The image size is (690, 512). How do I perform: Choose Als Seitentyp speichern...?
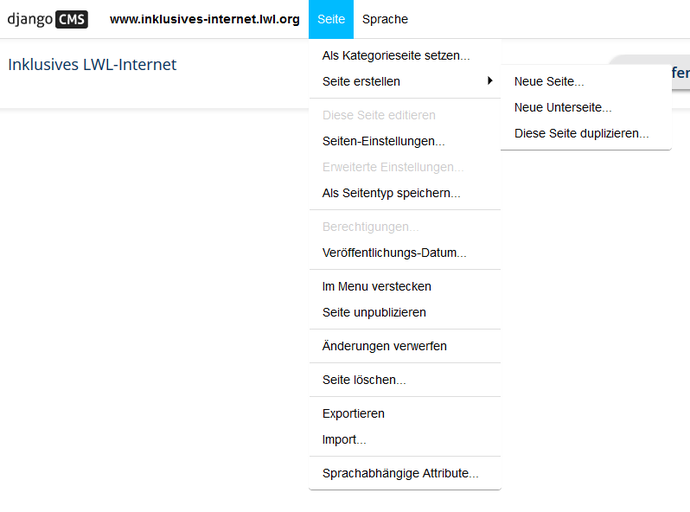pyautogui.click(x=405, y=193)
